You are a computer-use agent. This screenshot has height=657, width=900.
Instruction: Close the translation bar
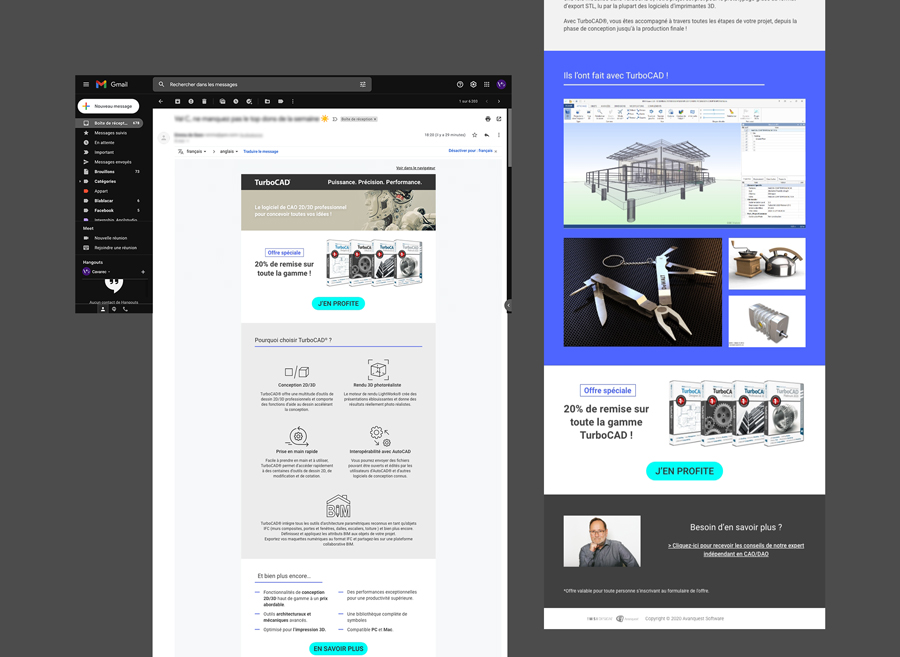pyautogui.click(x=496, y=151)
